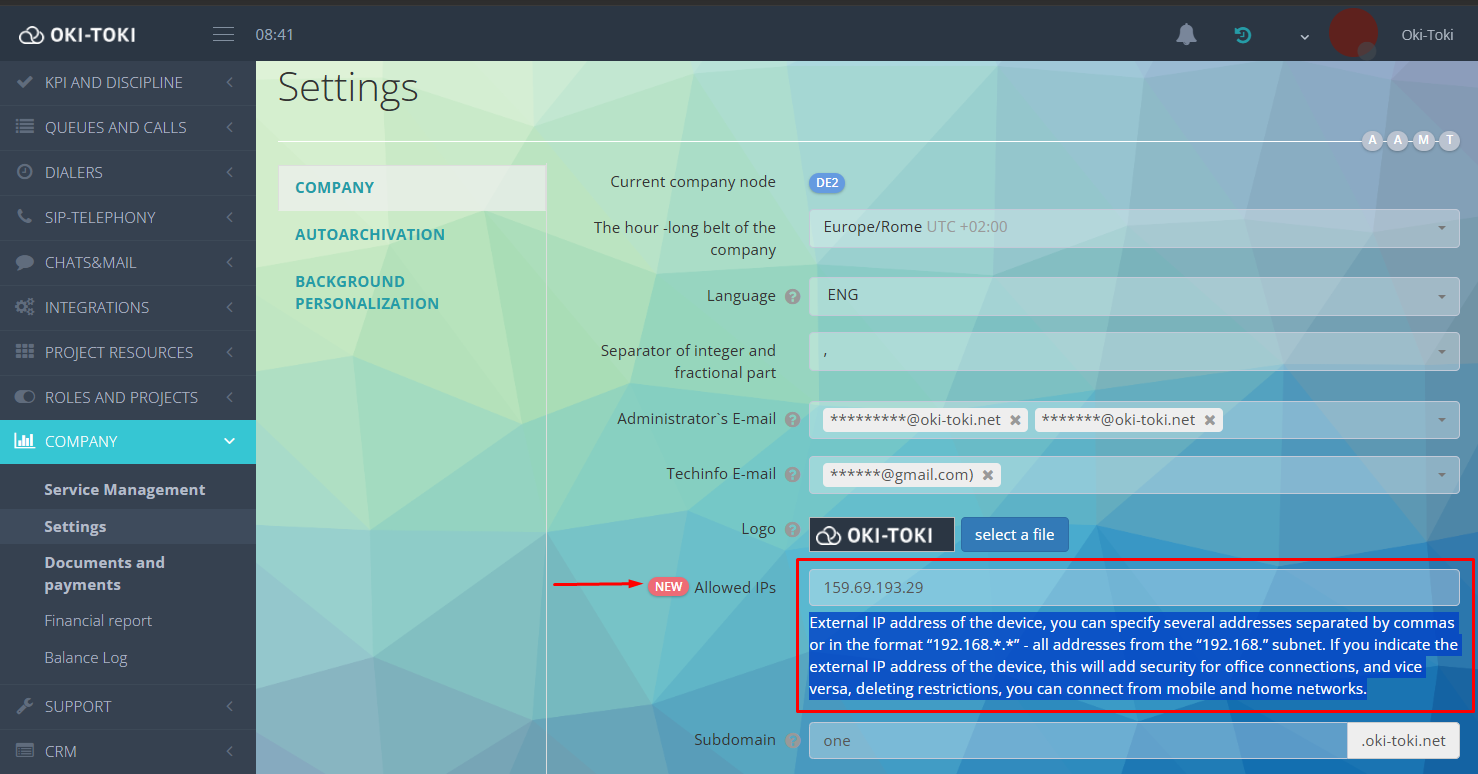Click the Allowed IPs input field
Image resolution: width=1478 pixels, height=774 pixels.
[1134, 588]
